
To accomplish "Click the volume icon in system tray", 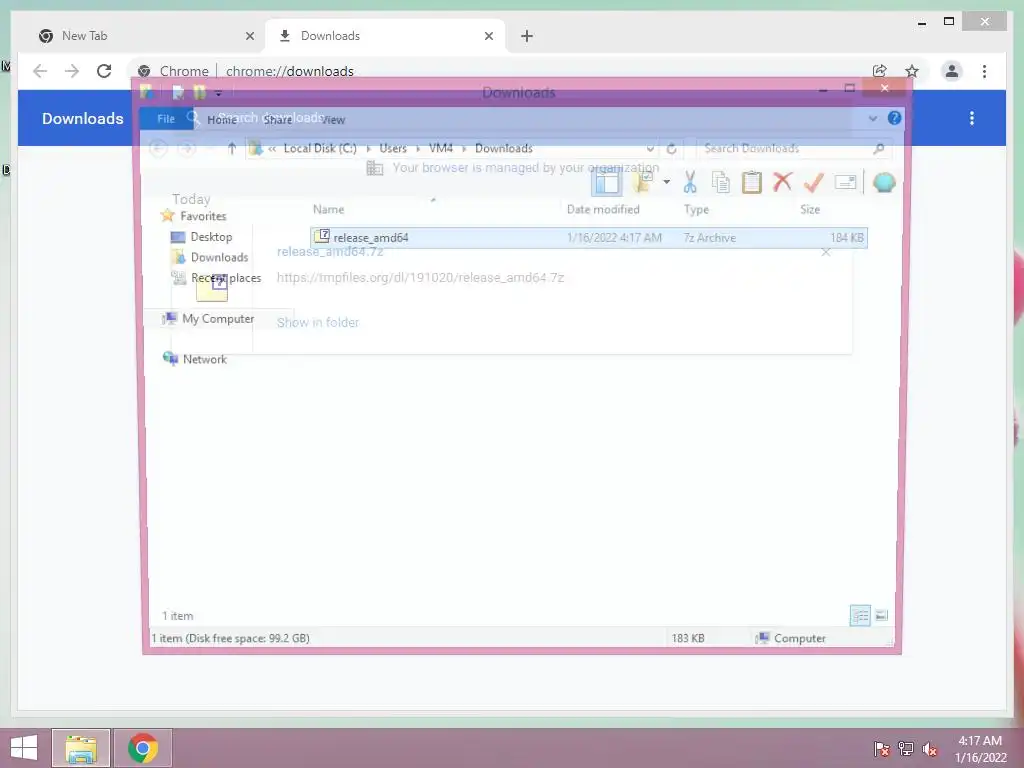I will (x=930, y=748).
